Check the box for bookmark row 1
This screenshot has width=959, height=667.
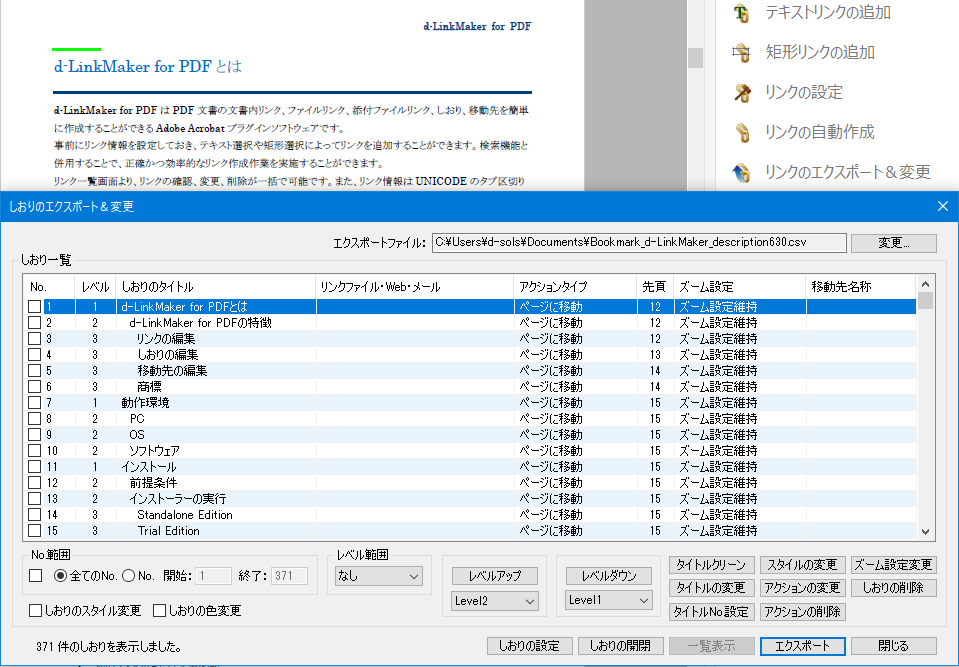point(35,307)
